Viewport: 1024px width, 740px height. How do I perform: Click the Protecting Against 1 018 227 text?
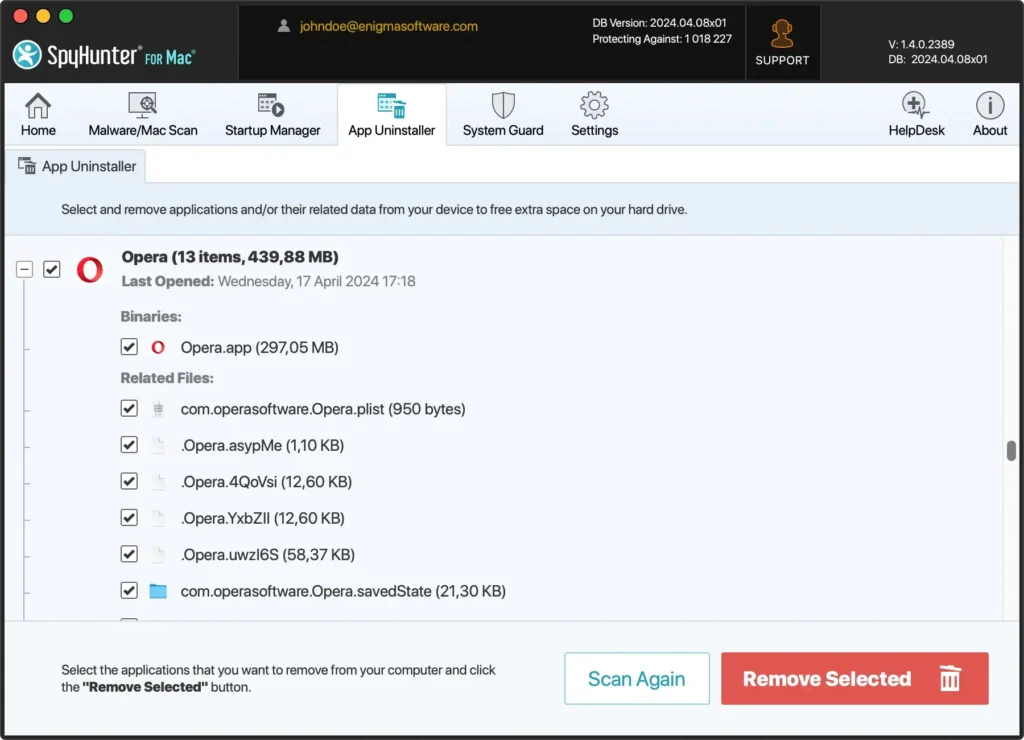coord(662,39)
